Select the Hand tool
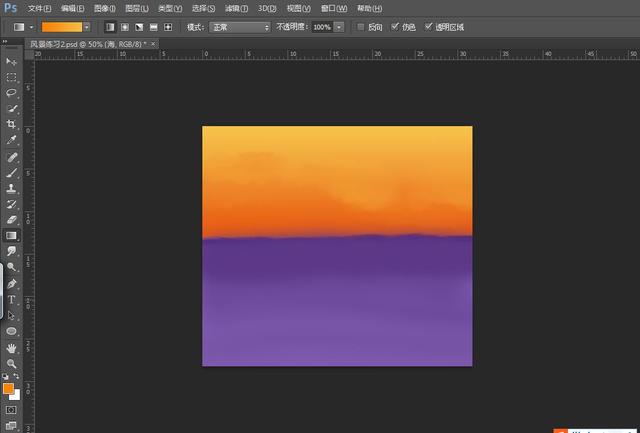This screenshot has width=640, height=433. point(12,348)
